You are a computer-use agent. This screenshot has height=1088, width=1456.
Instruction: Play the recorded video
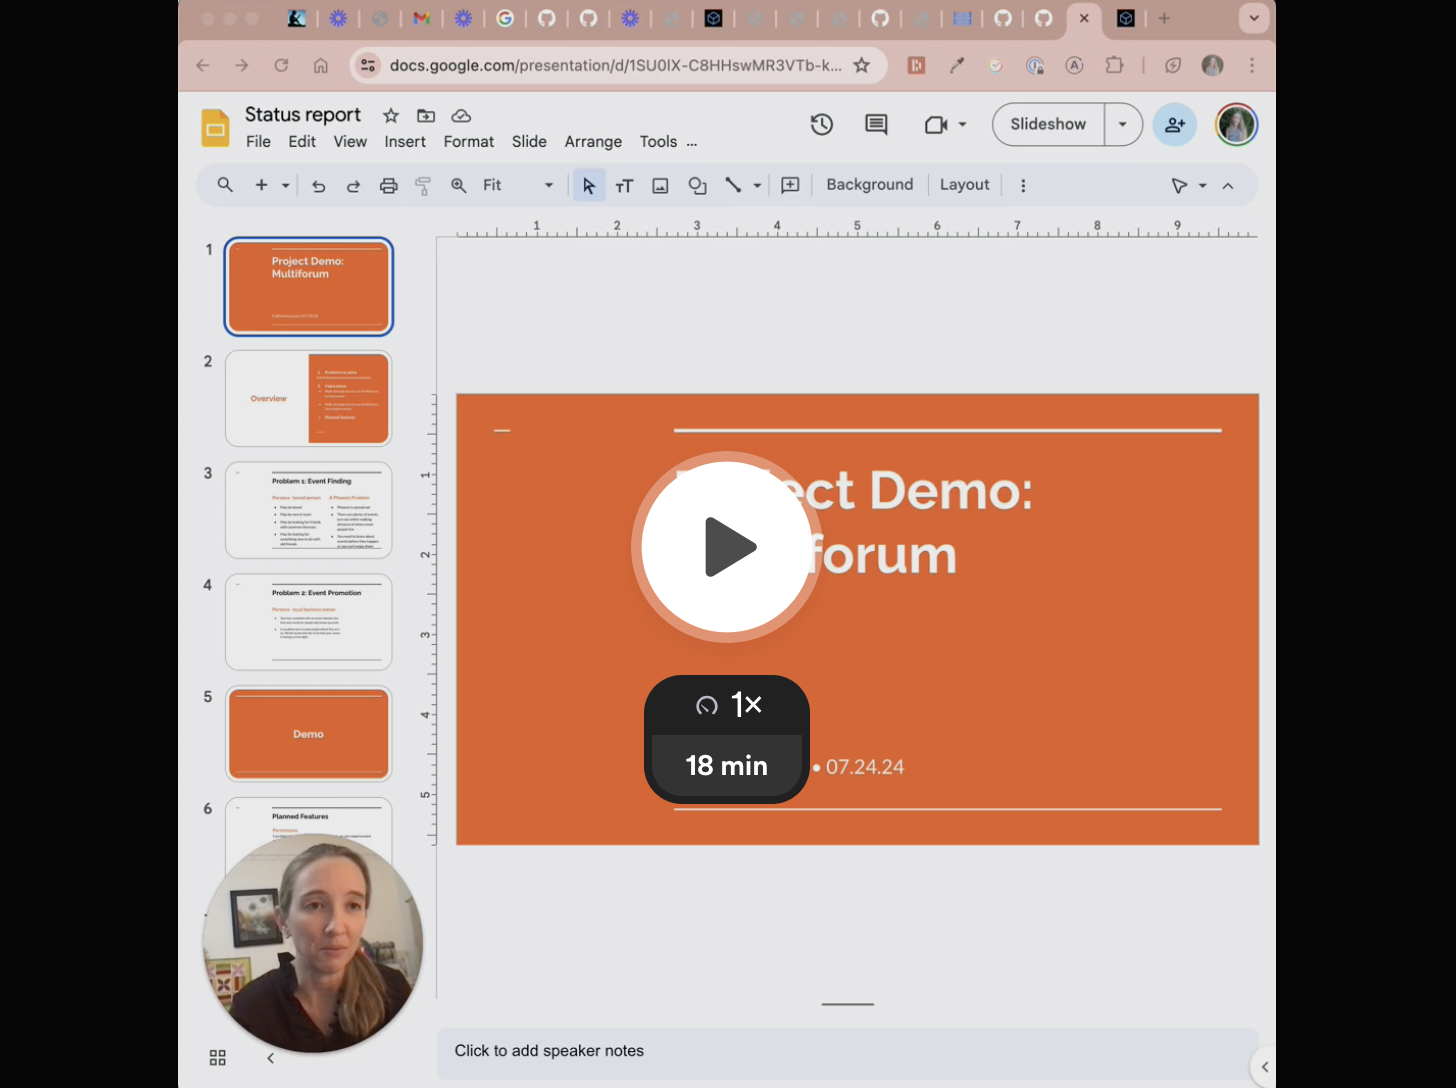(x=727, y=547)
